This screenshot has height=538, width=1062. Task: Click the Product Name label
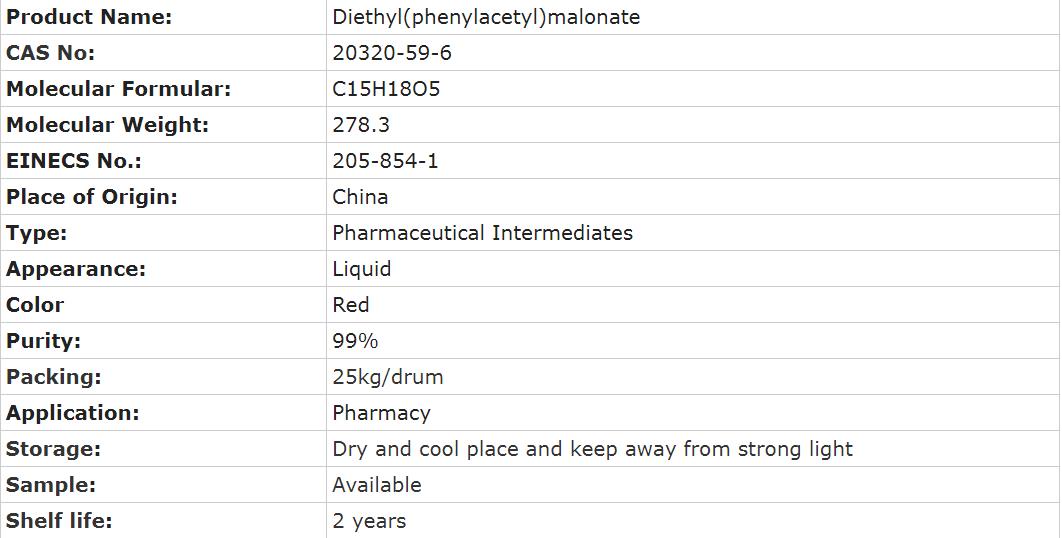click(x=89, y=17)
